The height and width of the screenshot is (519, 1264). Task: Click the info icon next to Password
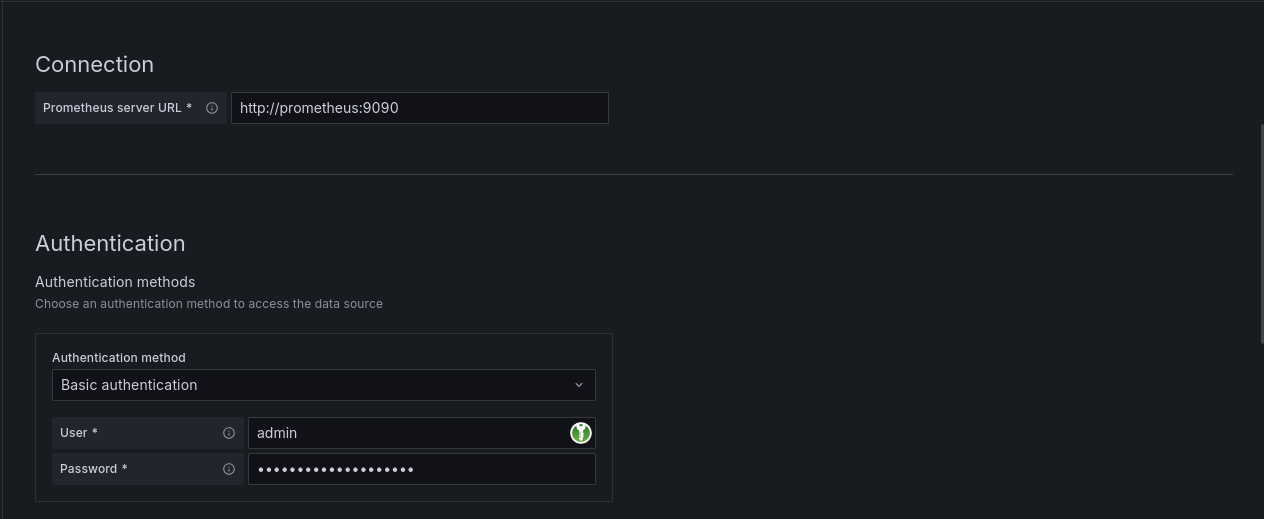[229, 469]
